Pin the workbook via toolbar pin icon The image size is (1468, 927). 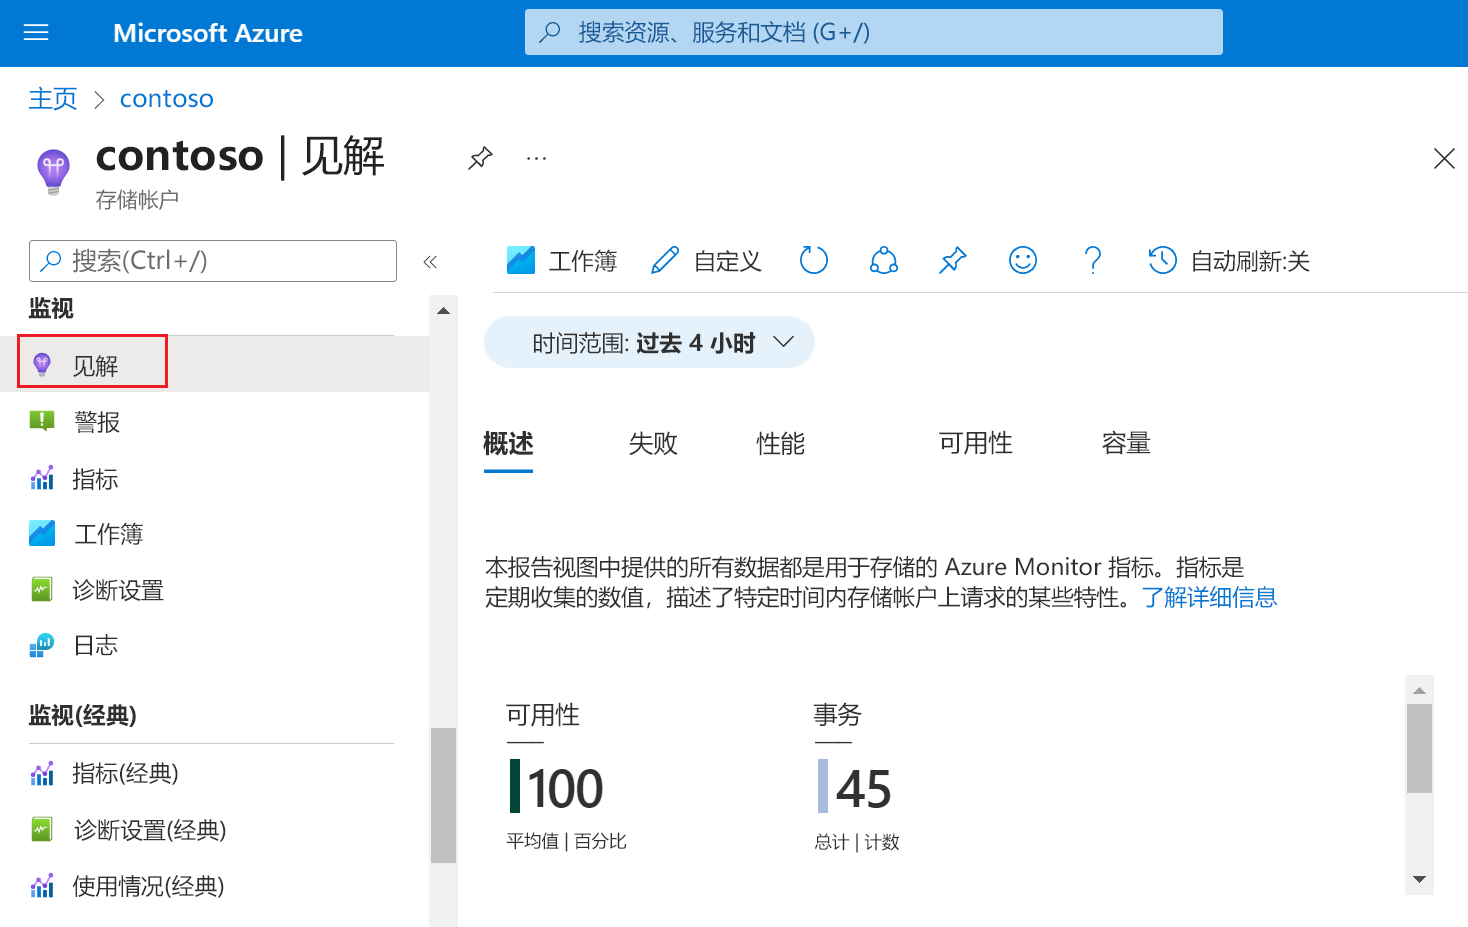[953, 261]
